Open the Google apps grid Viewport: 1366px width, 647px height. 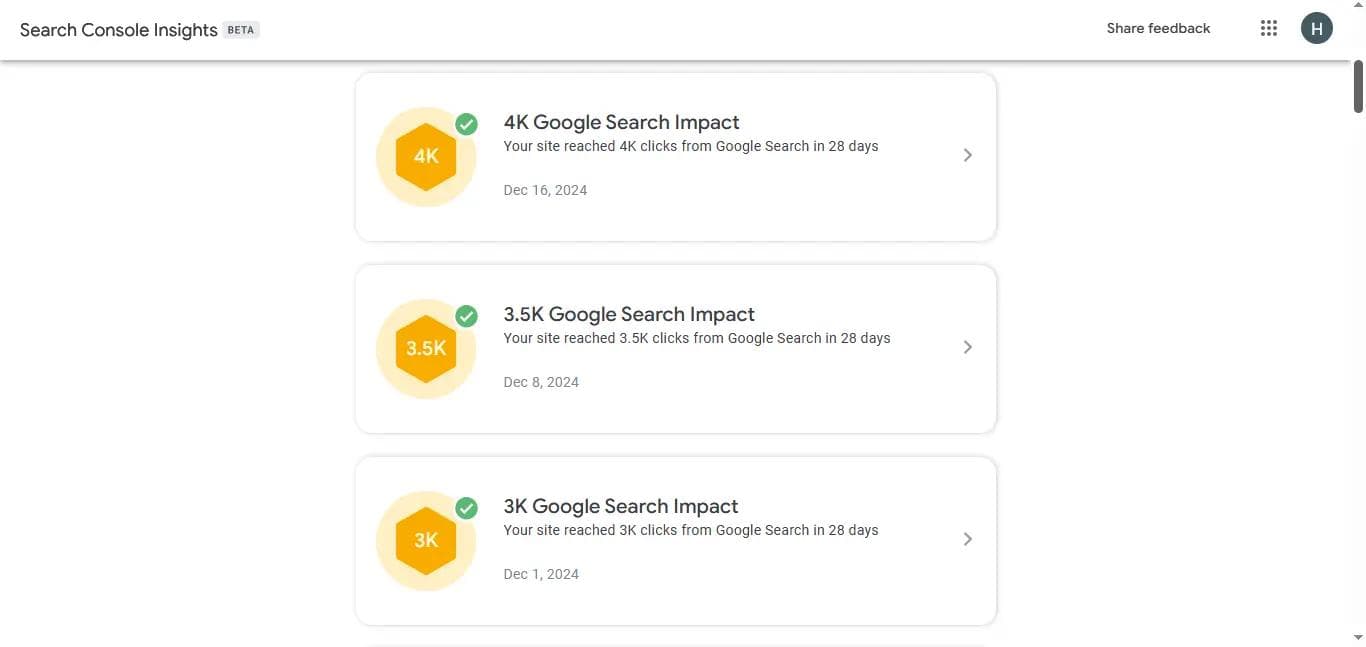[x=1268, y=27]
